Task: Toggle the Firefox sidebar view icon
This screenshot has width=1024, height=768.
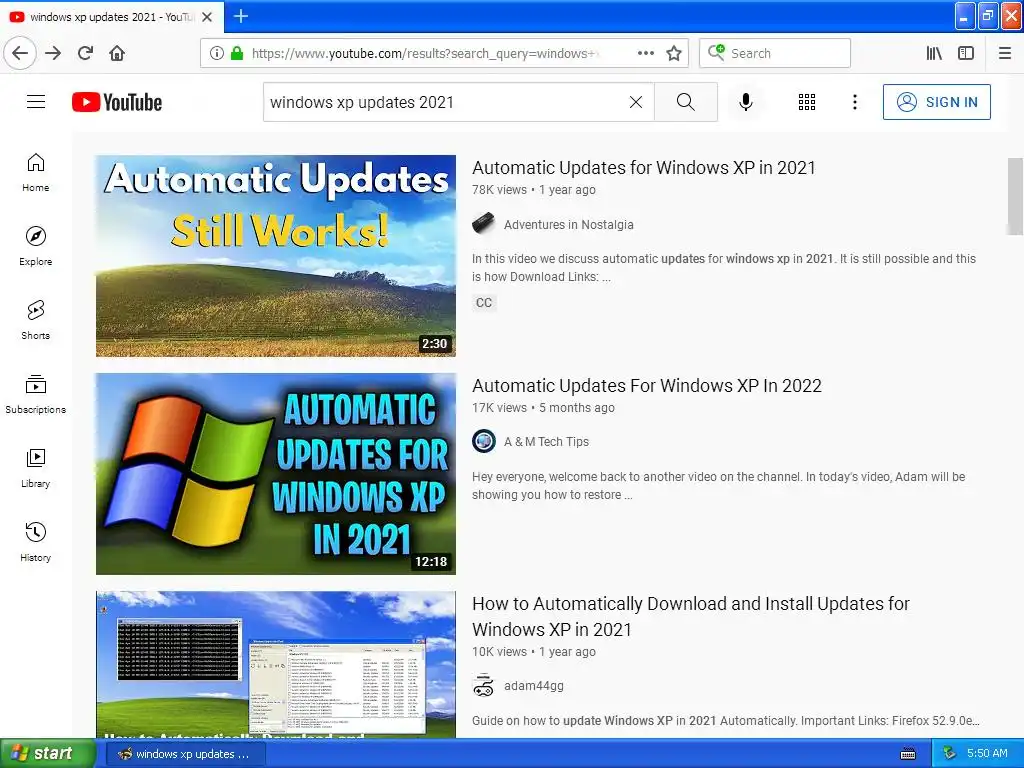Action: [x=966, y=53]
